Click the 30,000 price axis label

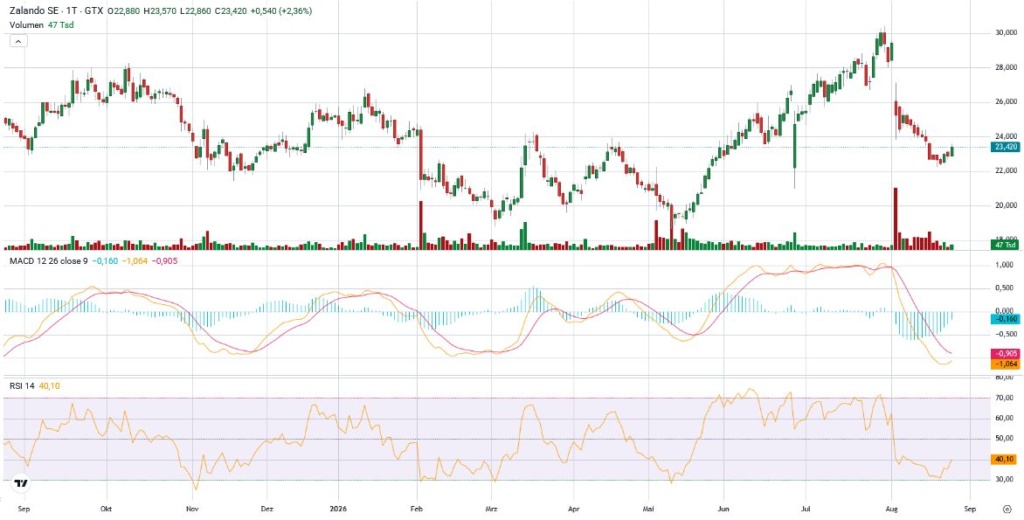[x=1005, y=33]
